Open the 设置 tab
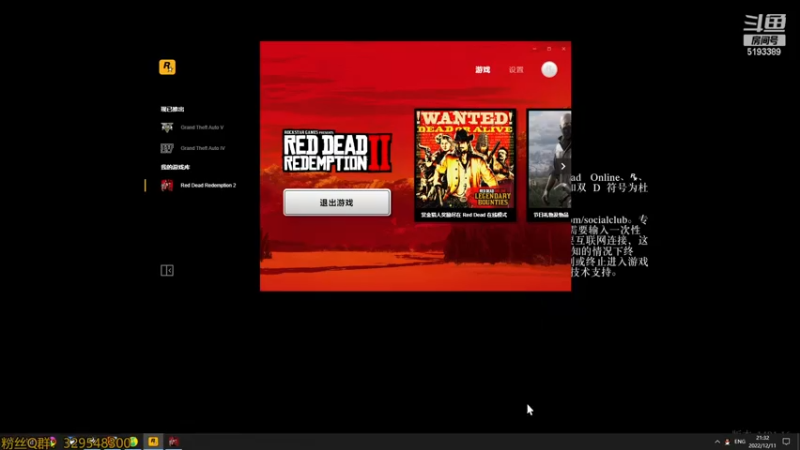The height and width of the screenshot is (450, 800). [516, 69]
